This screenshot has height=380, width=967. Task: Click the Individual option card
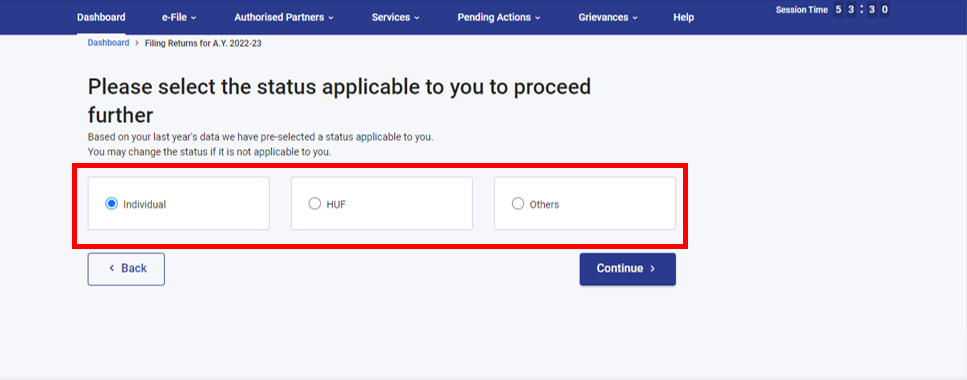178,204
